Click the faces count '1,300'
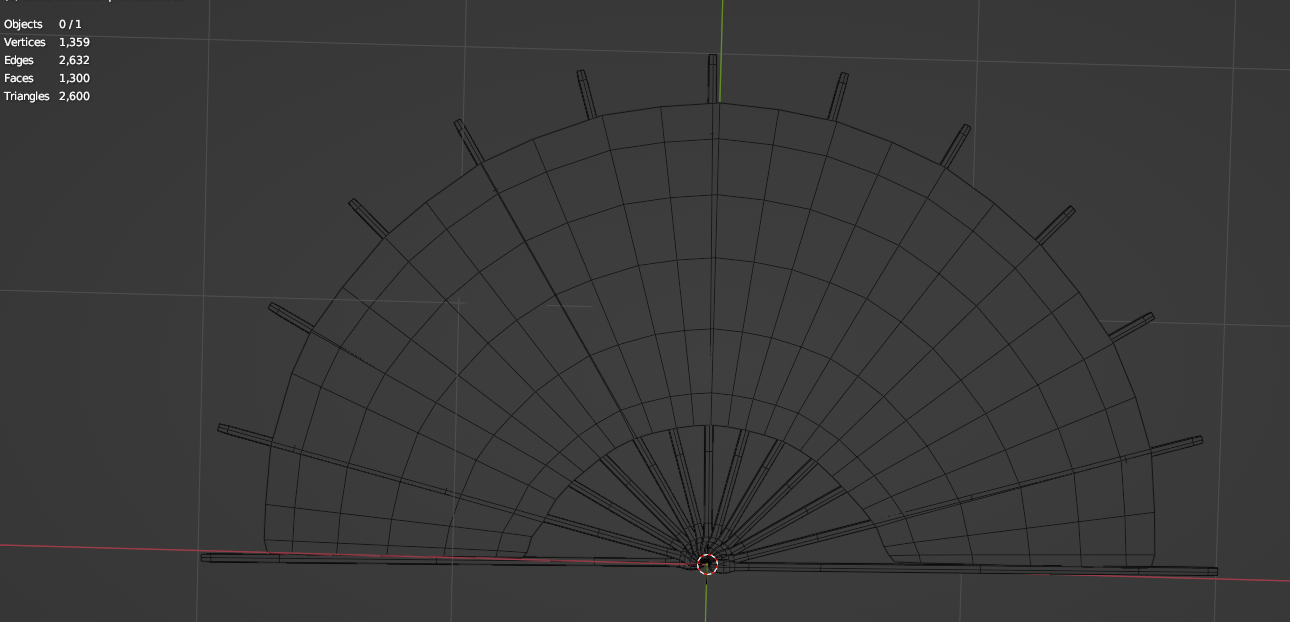This screenshot has width=1290, height=622. (74, 78)
